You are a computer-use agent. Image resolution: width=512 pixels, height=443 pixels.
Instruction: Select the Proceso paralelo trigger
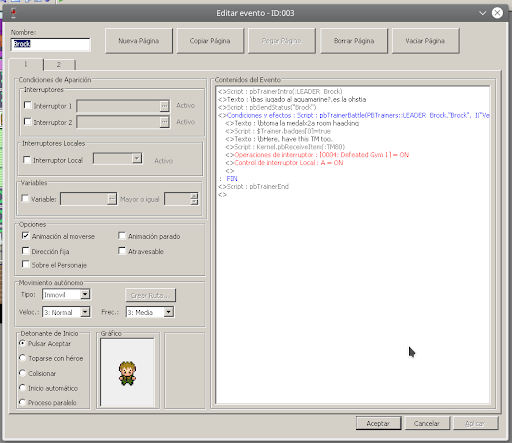coord(23,402)
